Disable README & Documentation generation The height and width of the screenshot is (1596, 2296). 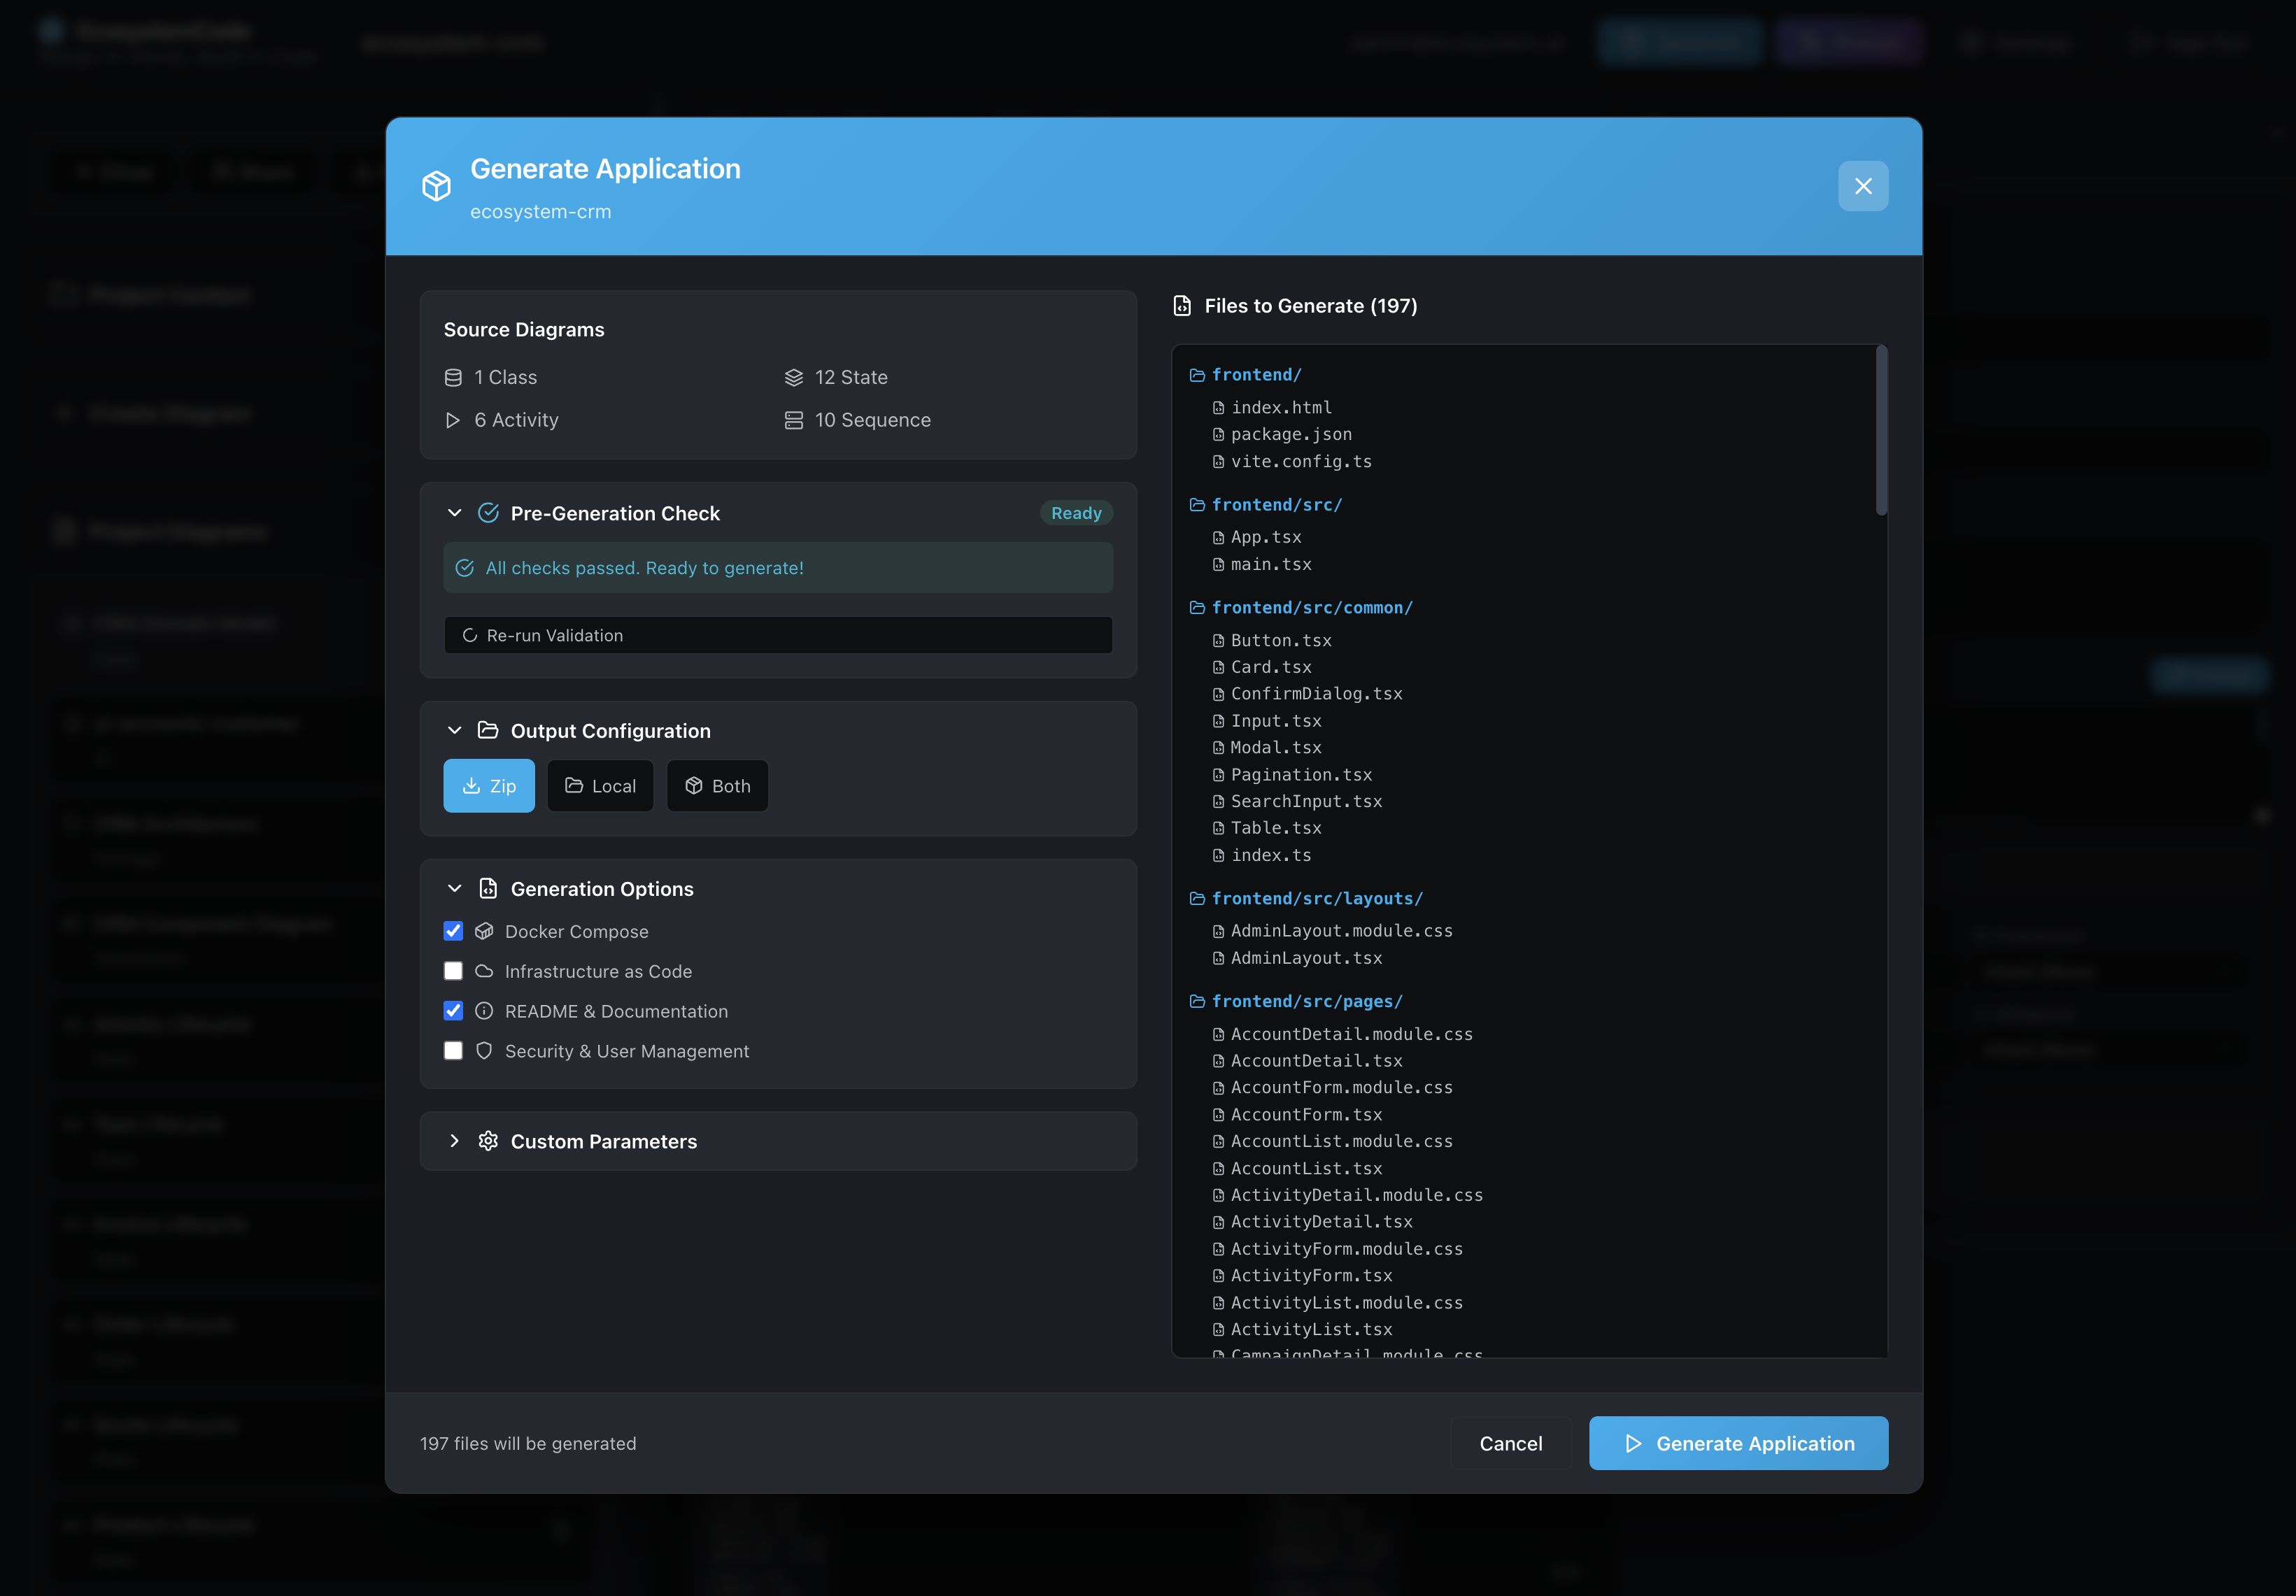(453, 1011)
